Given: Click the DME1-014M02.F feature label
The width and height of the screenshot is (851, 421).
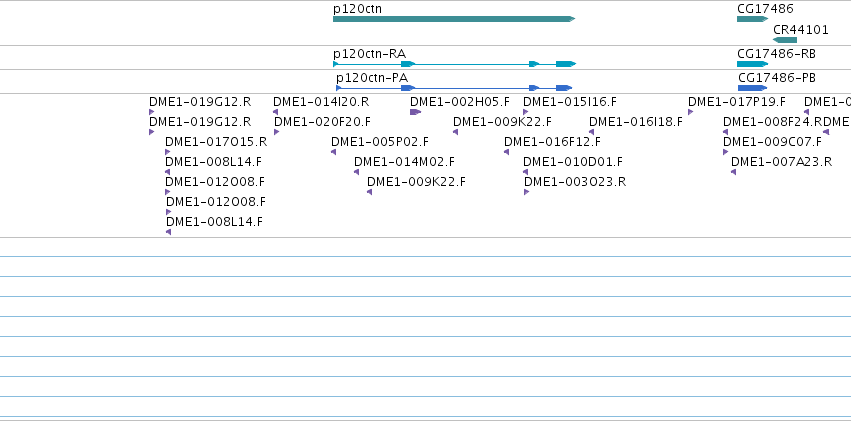Looking at the screenshot, I should pos(404,162).
